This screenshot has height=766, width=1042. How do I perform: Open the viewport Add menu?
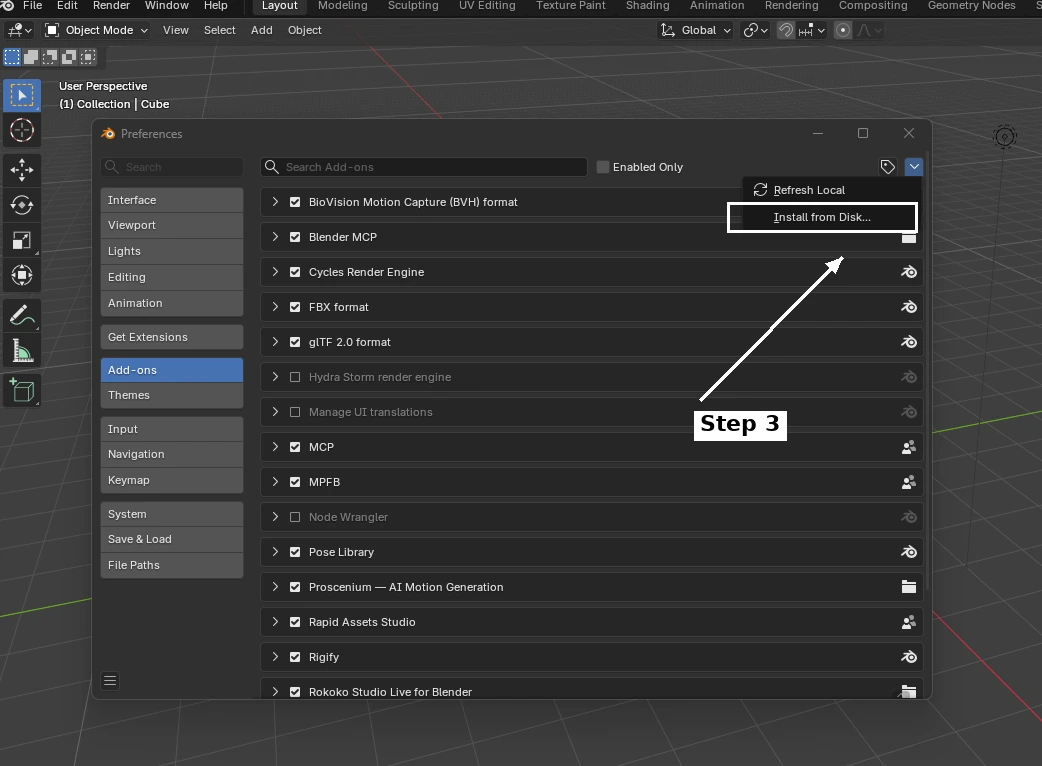coord(262,31)
